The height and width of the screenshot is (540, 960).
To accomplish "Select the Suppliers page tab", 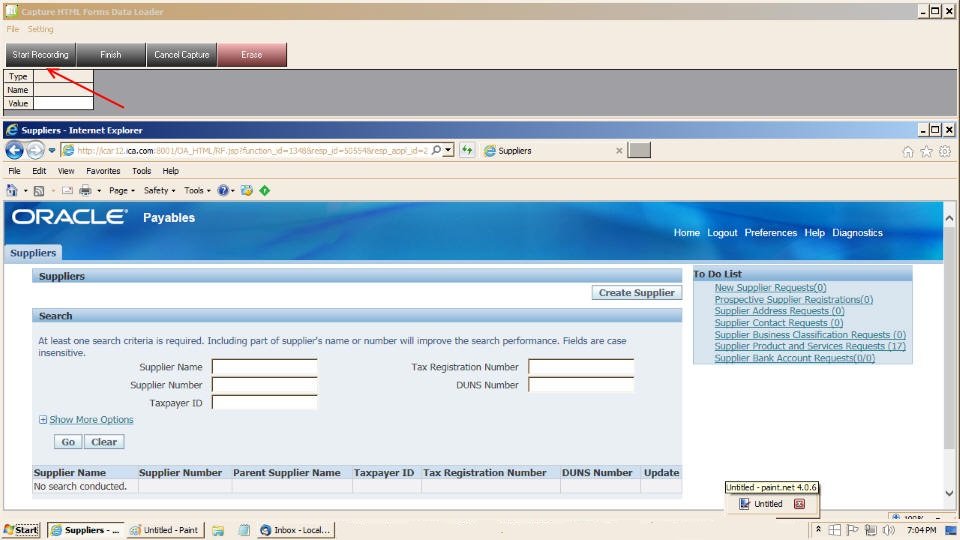I will point(33,253).
